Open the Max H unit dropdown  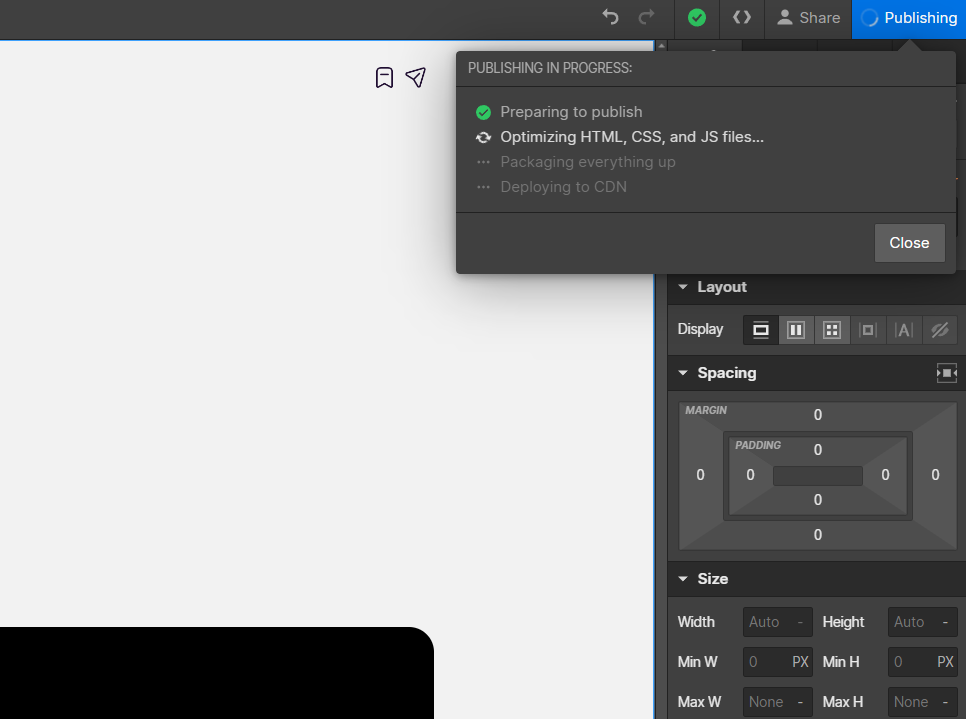(x=945, y=702)
